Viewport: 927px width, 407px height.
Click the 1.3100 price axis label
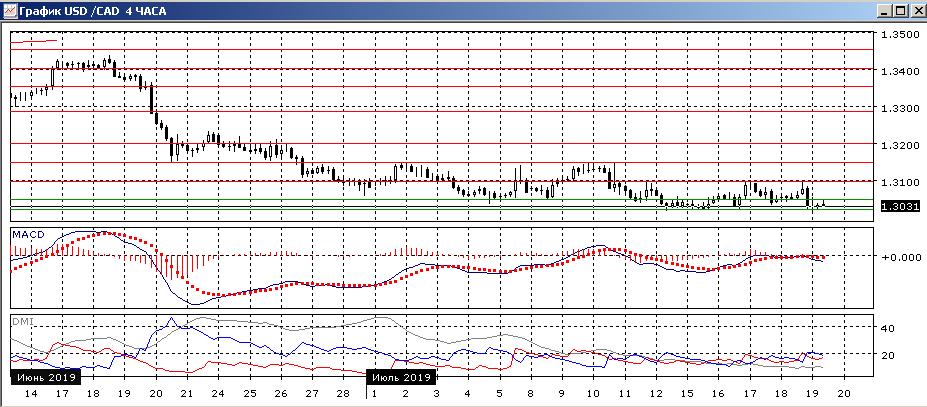(x=899, y=182)
